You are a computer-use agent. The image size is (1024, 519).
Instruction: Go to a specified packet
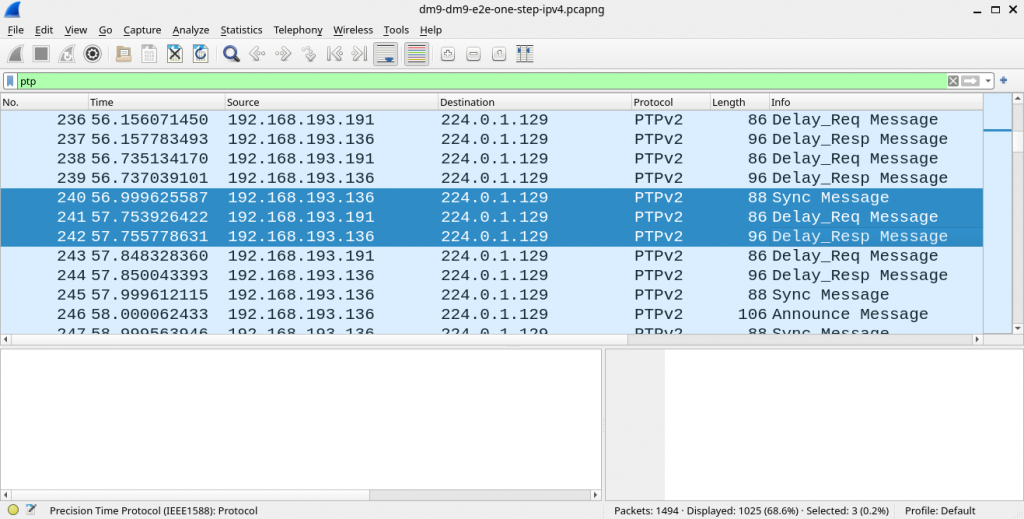(308, 54)
